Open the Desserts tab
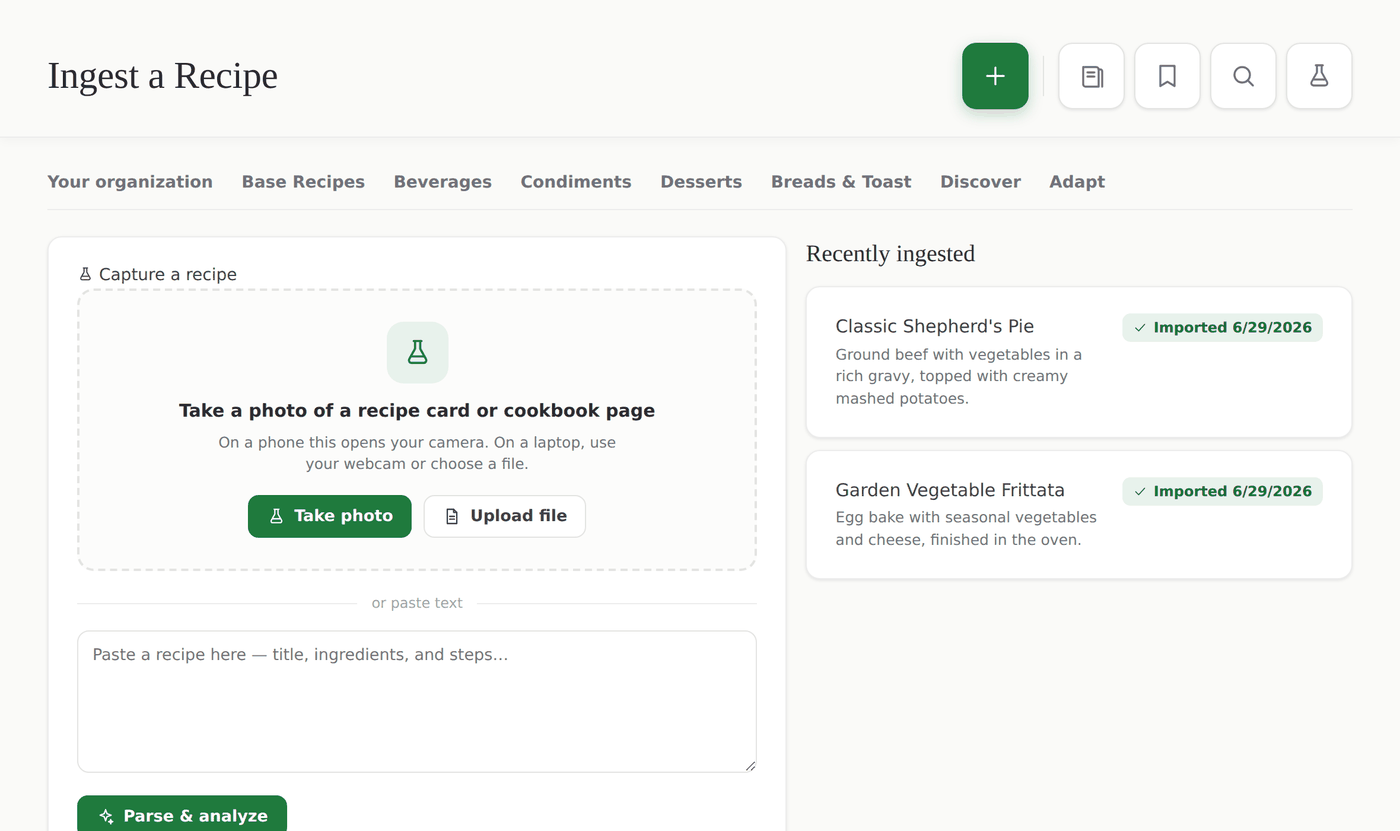The image size is (1400, 831). coord(701,182)
